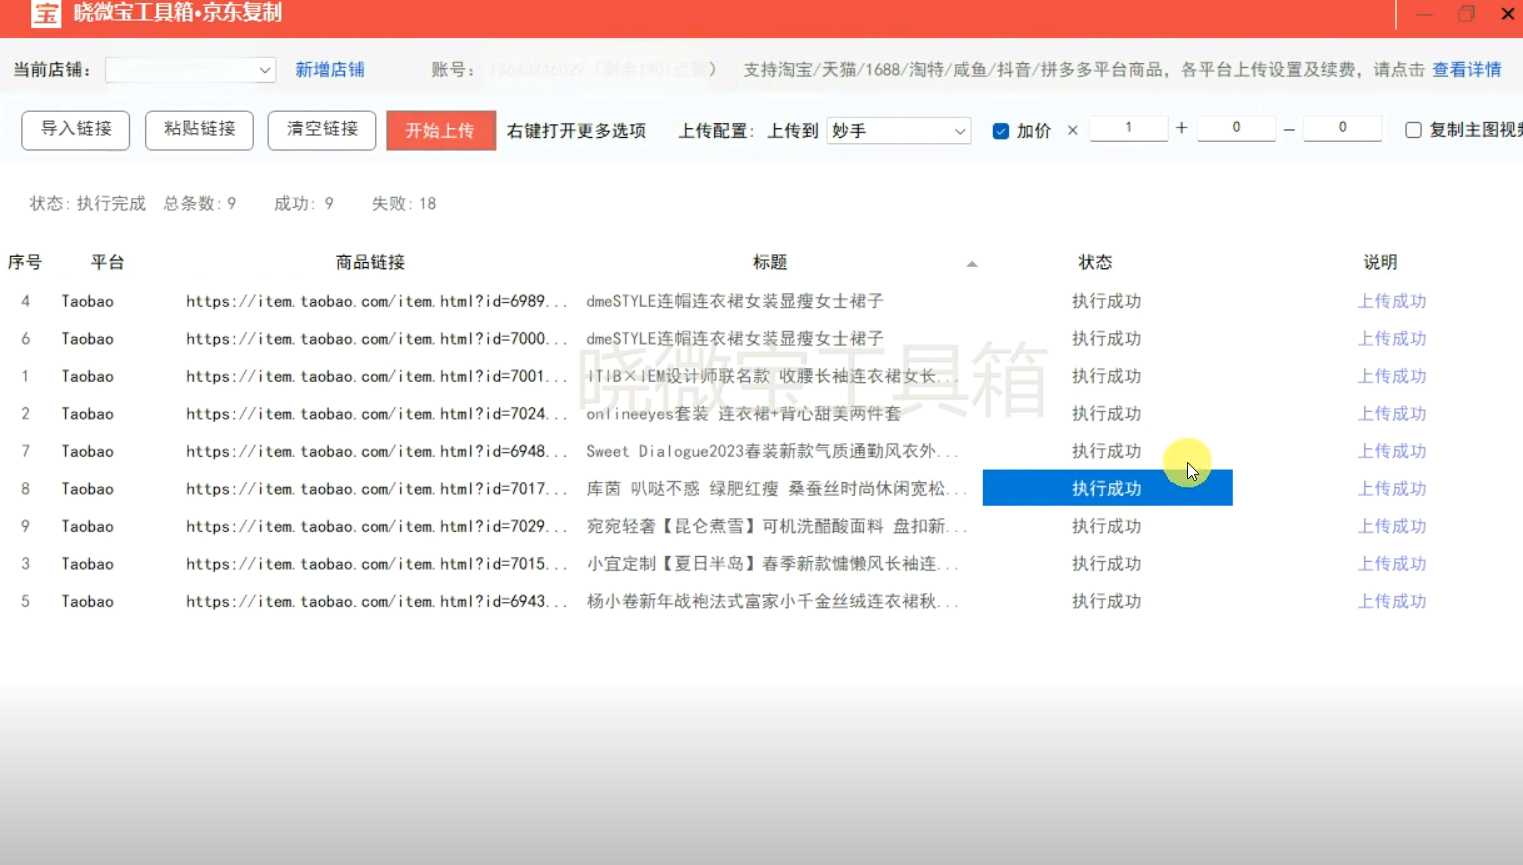Click the 总条数: 9 status text

pyautogui.click(x=200, y=203)
